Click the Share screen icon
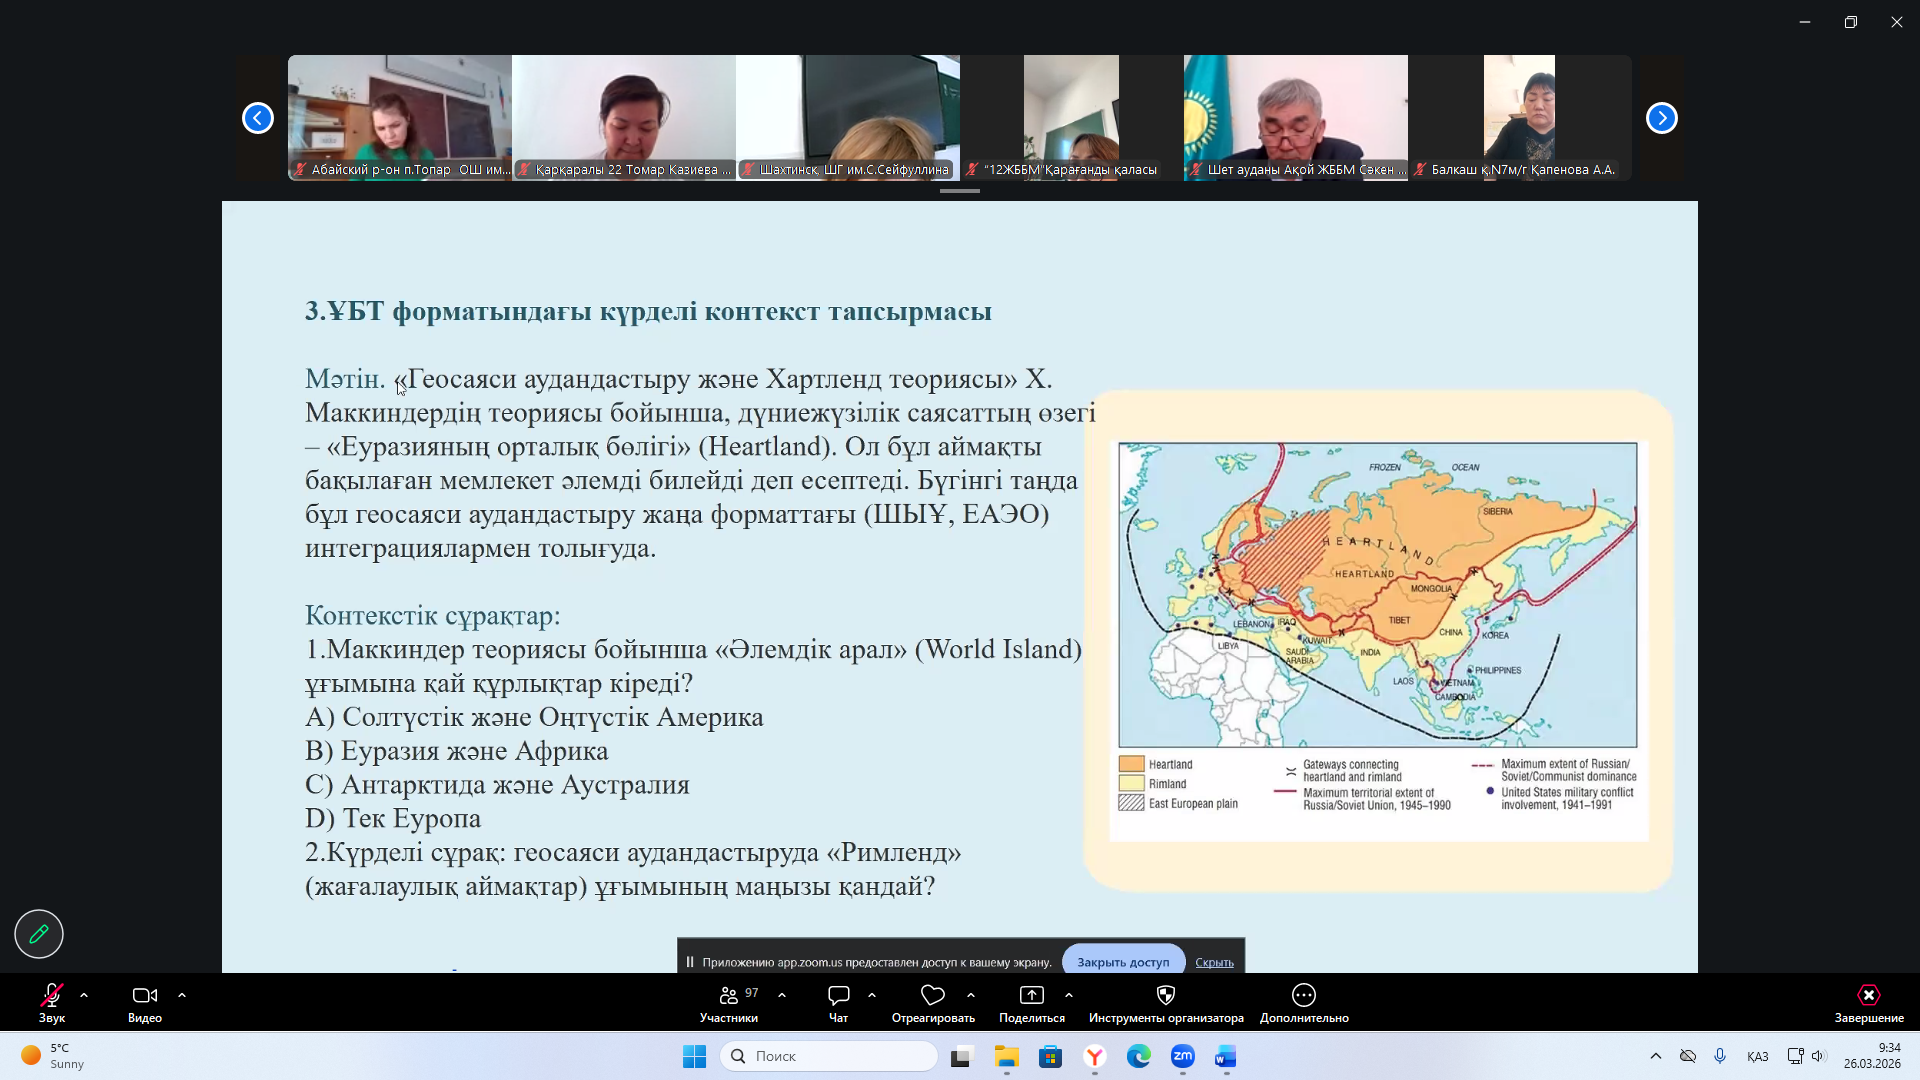Image resolution: width=1920 pixels, height=1080 pixels. click(1031, 995)
